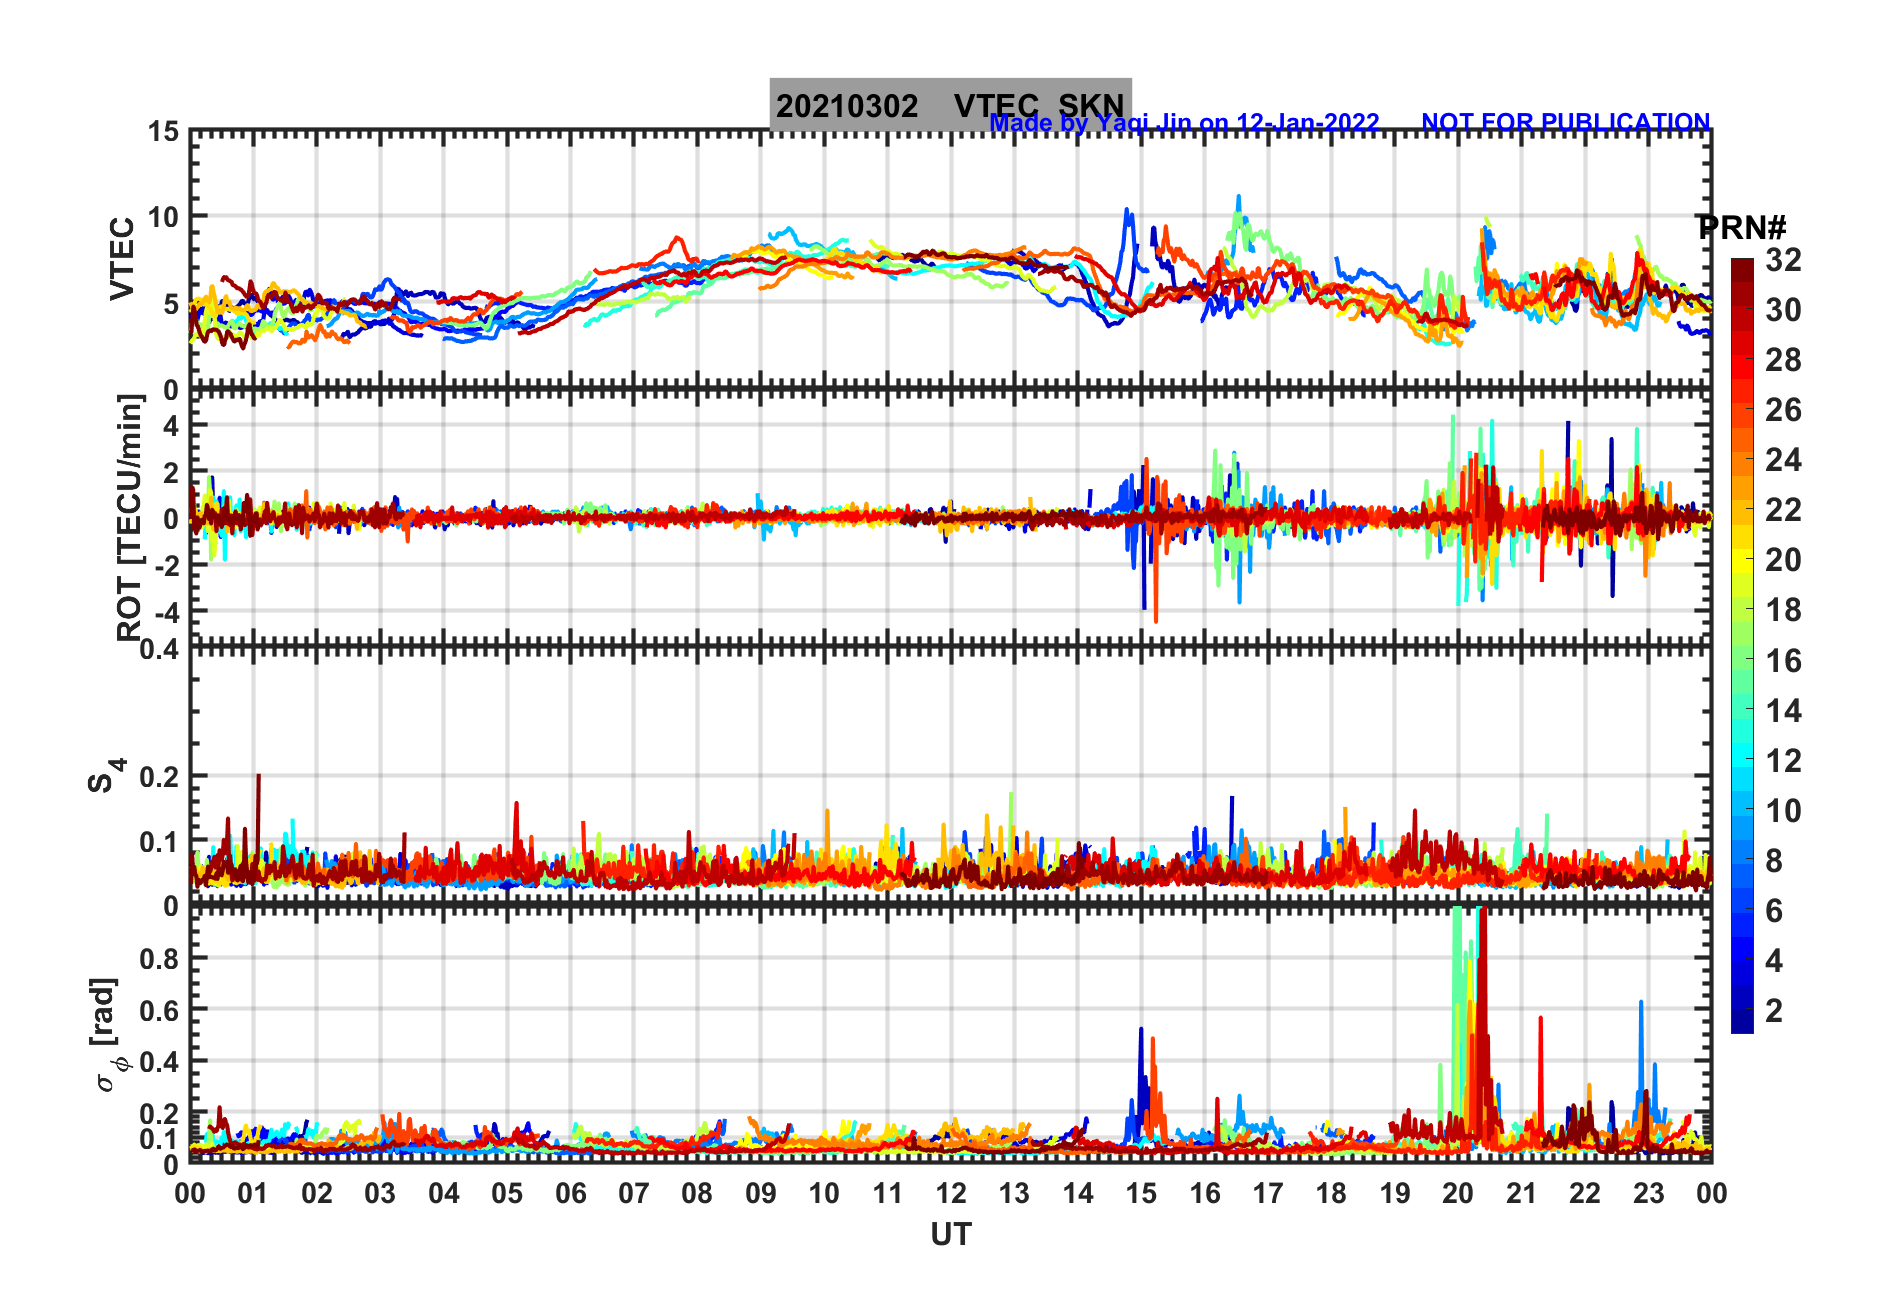The image size is (1902, 1292).
Task: Click the "NOT FOR PUBLICATION" notice
Action: point(1566,122)
